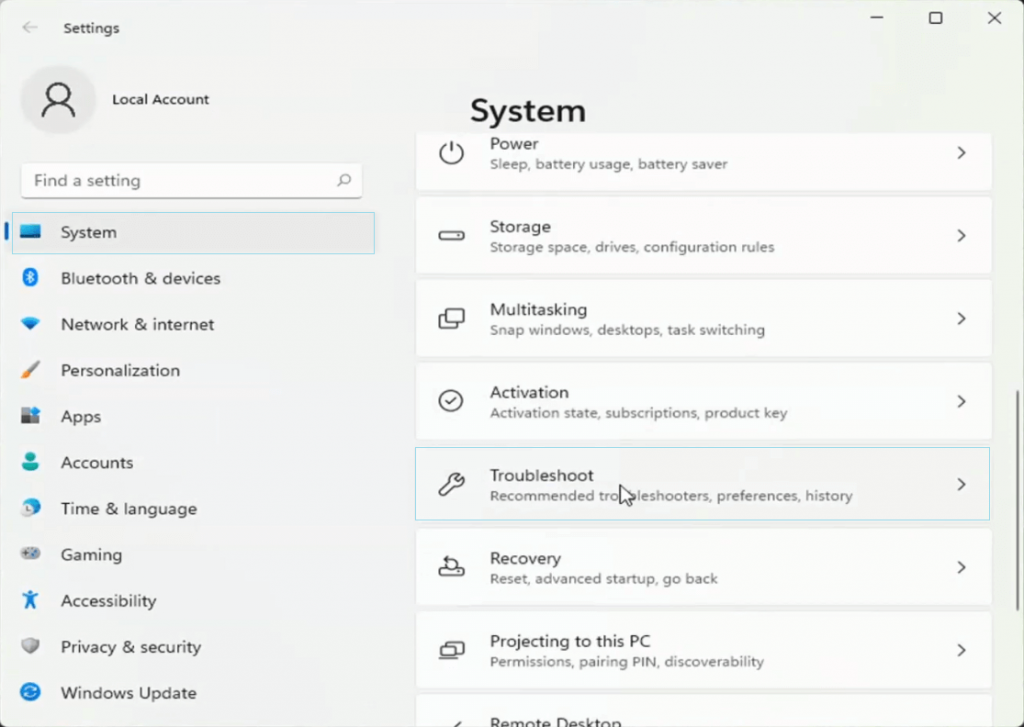Click the Bluetooth icon in sidebar
1024x727 pixels.
(x=31, y=278)
